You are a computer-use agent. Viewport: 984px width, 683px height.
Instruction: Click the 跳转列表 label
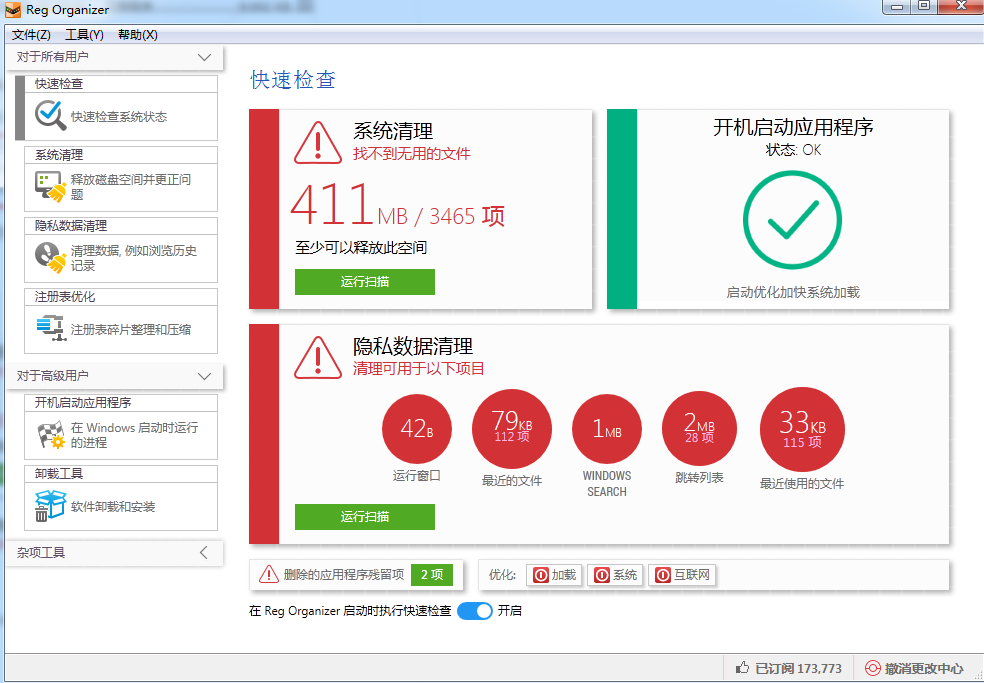click(699, 478)
